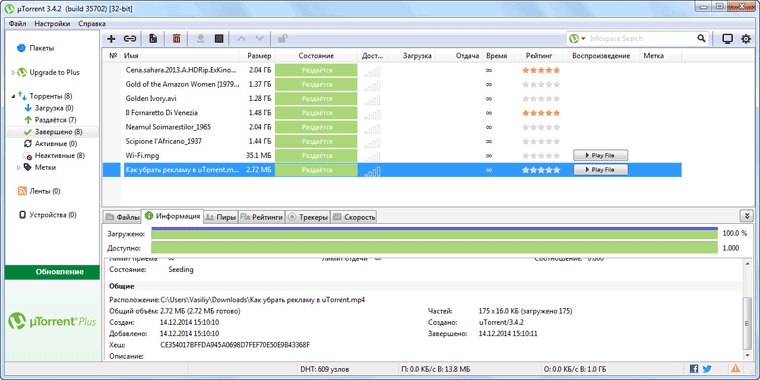Click the Обновление button
Image resolution: width=760 pixels, height=380 pixels.
pos(53,272)
